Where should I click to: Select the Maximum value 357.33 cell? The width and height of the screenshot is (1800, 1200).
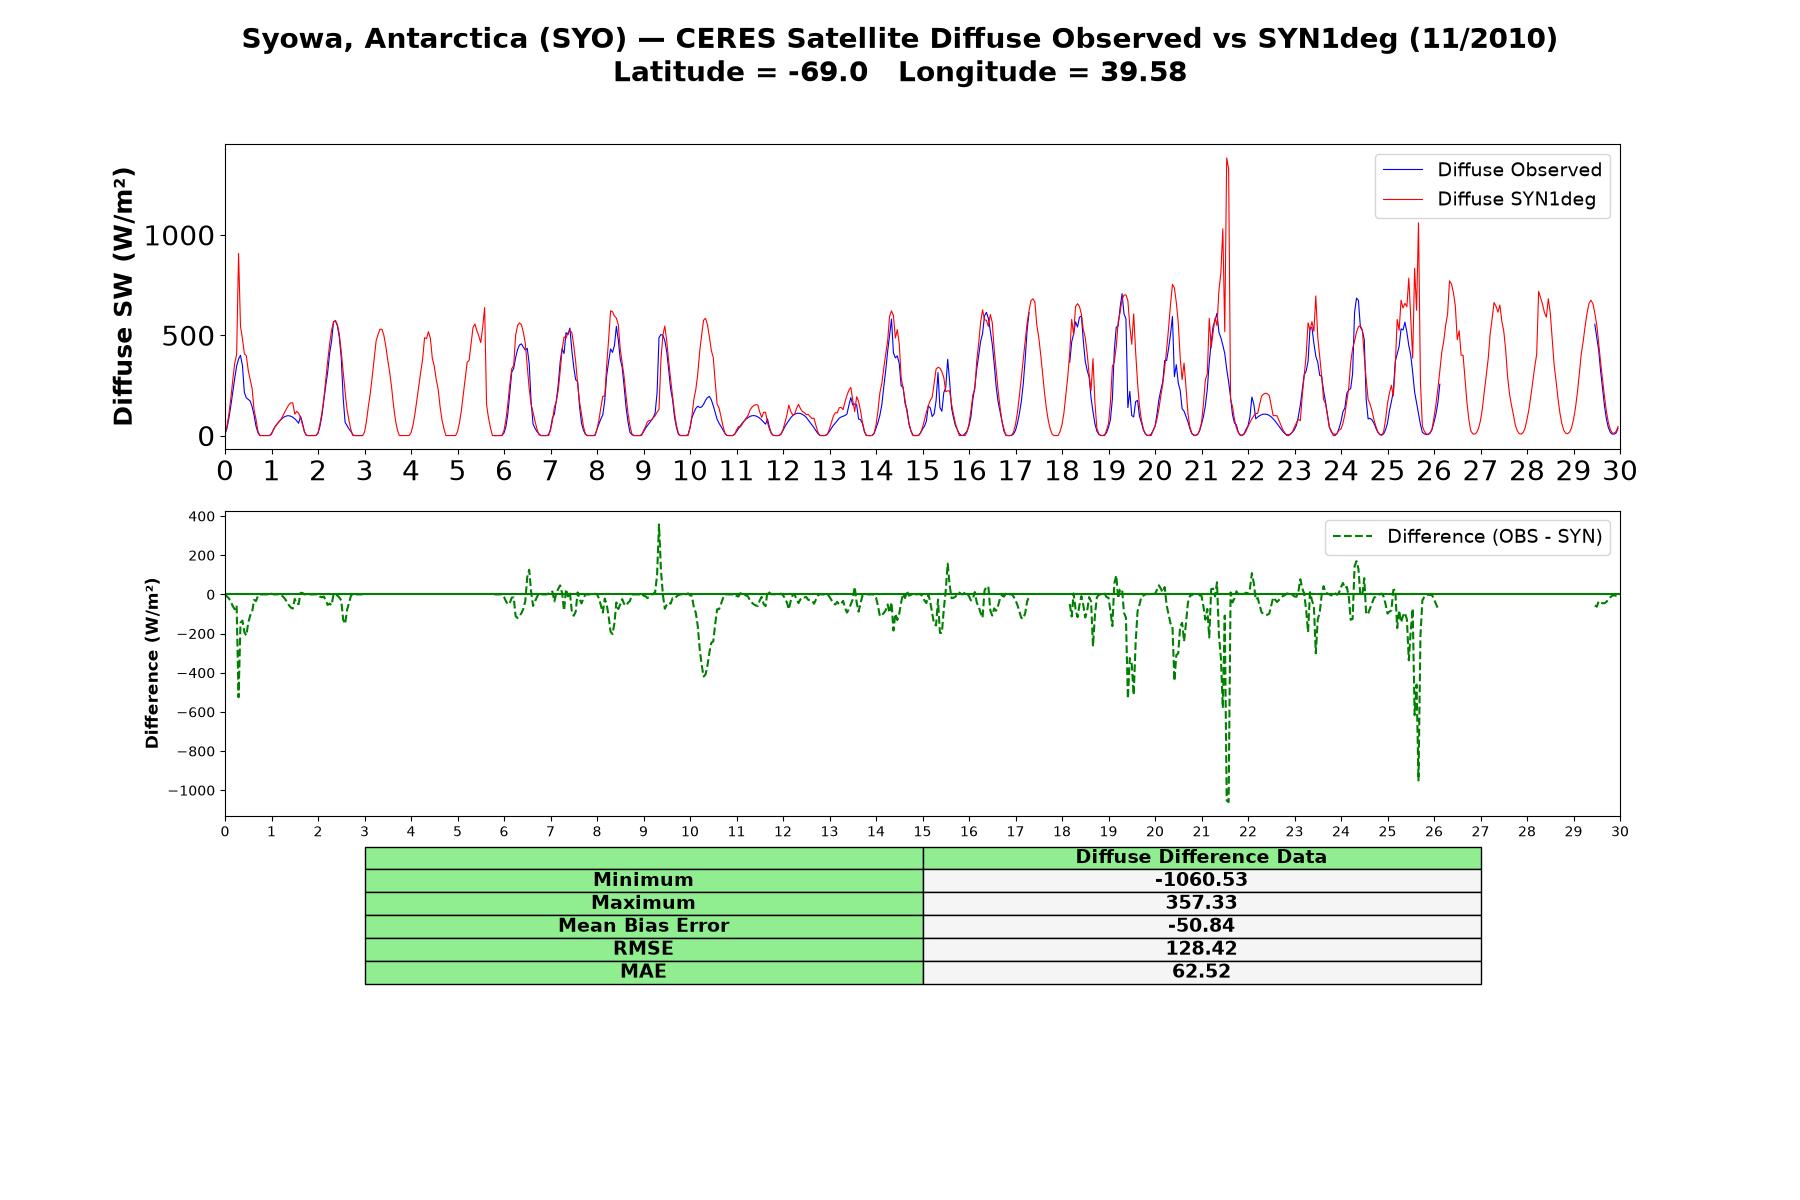pyautogui.click(x=1201, y=903)
